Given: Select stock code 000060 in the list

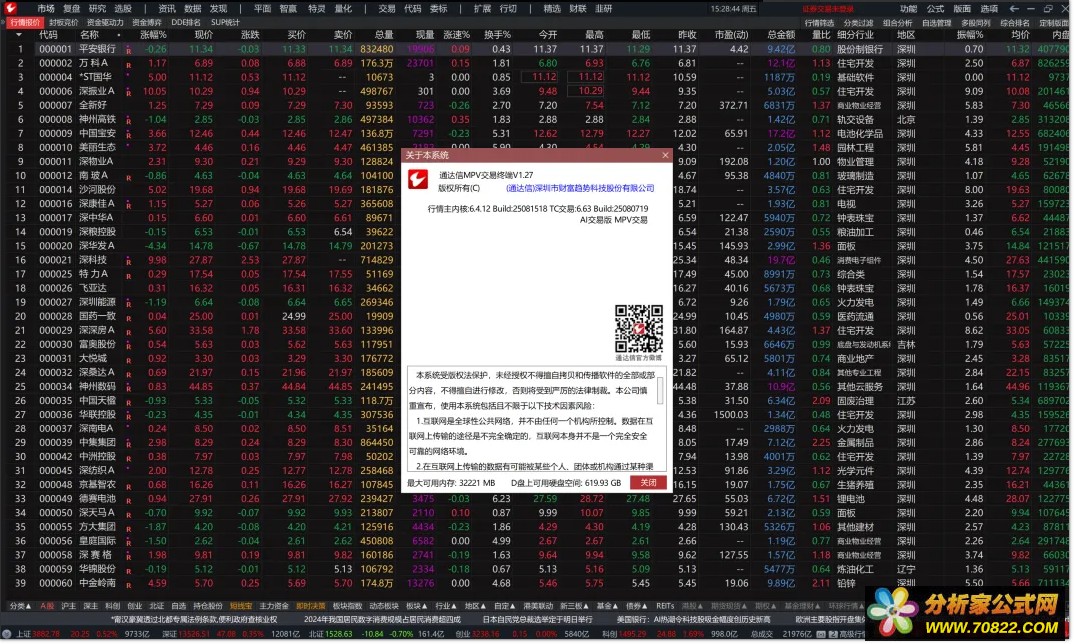Looking at the screenshot, I should [55, 584].
